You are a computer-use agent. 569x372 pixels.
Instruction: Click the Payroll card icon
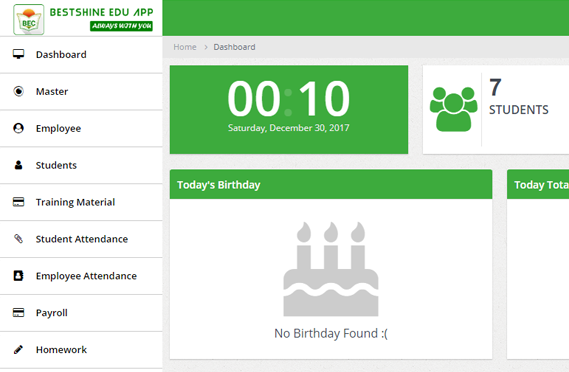pos(19,312)
